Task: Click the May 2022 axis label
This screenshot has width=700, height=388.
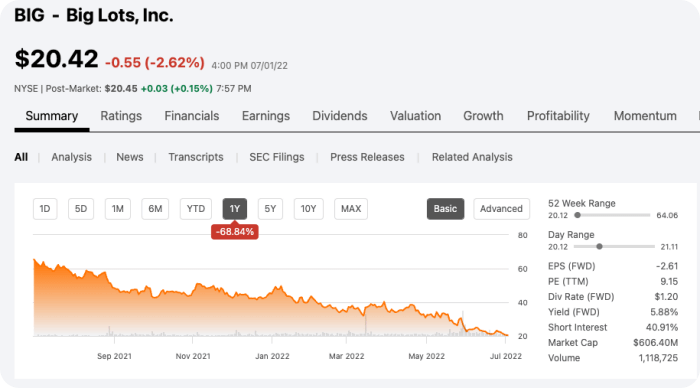Action: tap(426, 356)
